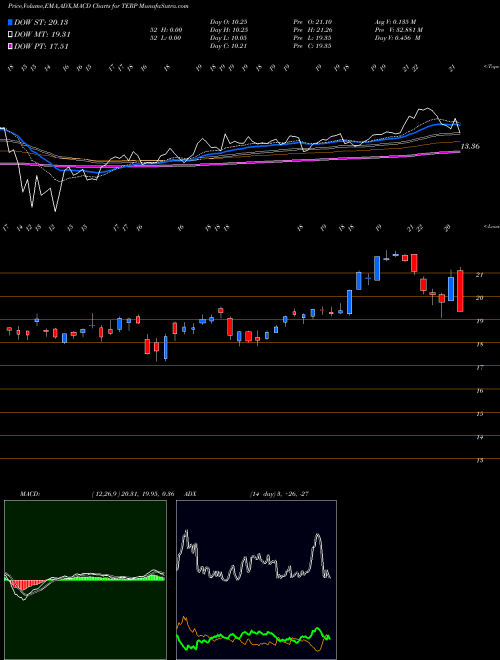Select the Day V: 0.456 M value
Screen dimensions: 500x660
coord(397,38)
